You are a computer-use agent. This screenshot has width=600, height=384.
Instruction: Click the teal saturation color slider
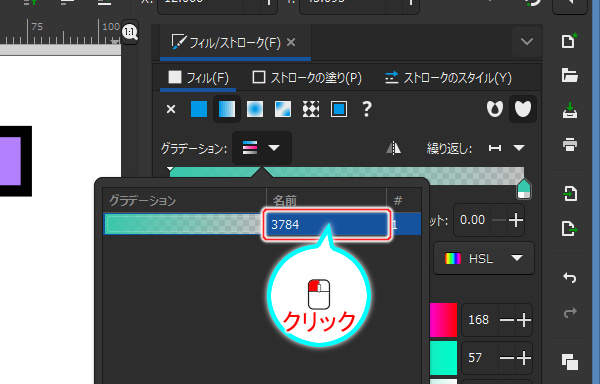pos(443,358)
